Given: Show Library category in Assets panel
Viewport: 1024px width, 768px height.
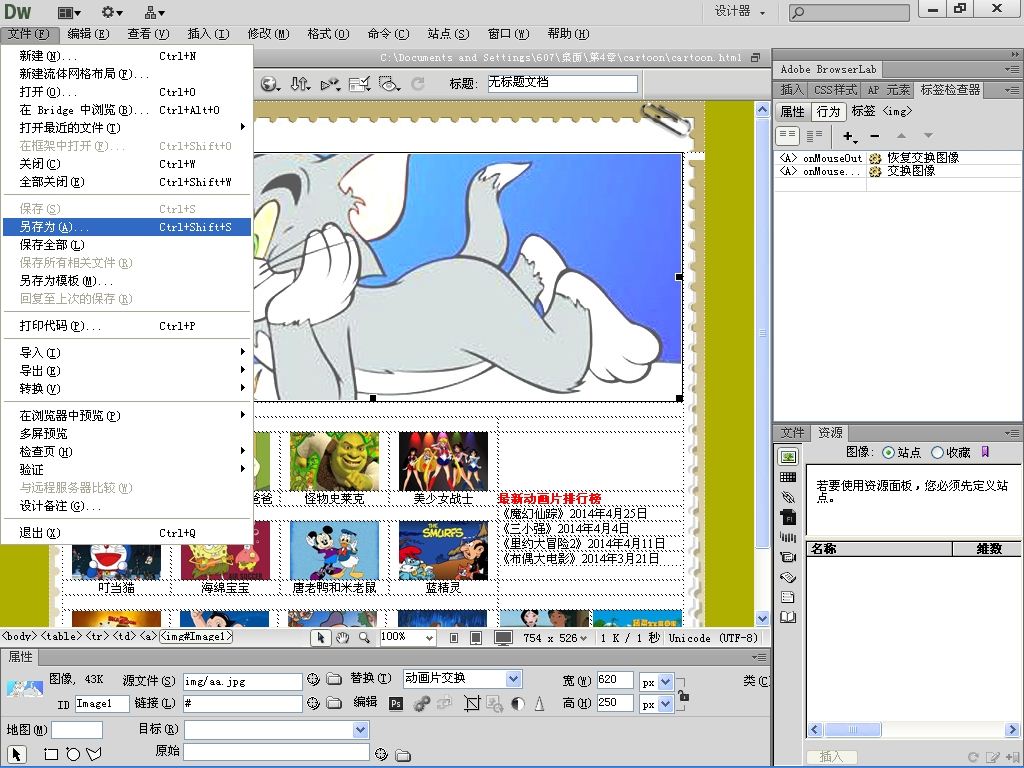Looking at the screenshot, I should (788, 617).
